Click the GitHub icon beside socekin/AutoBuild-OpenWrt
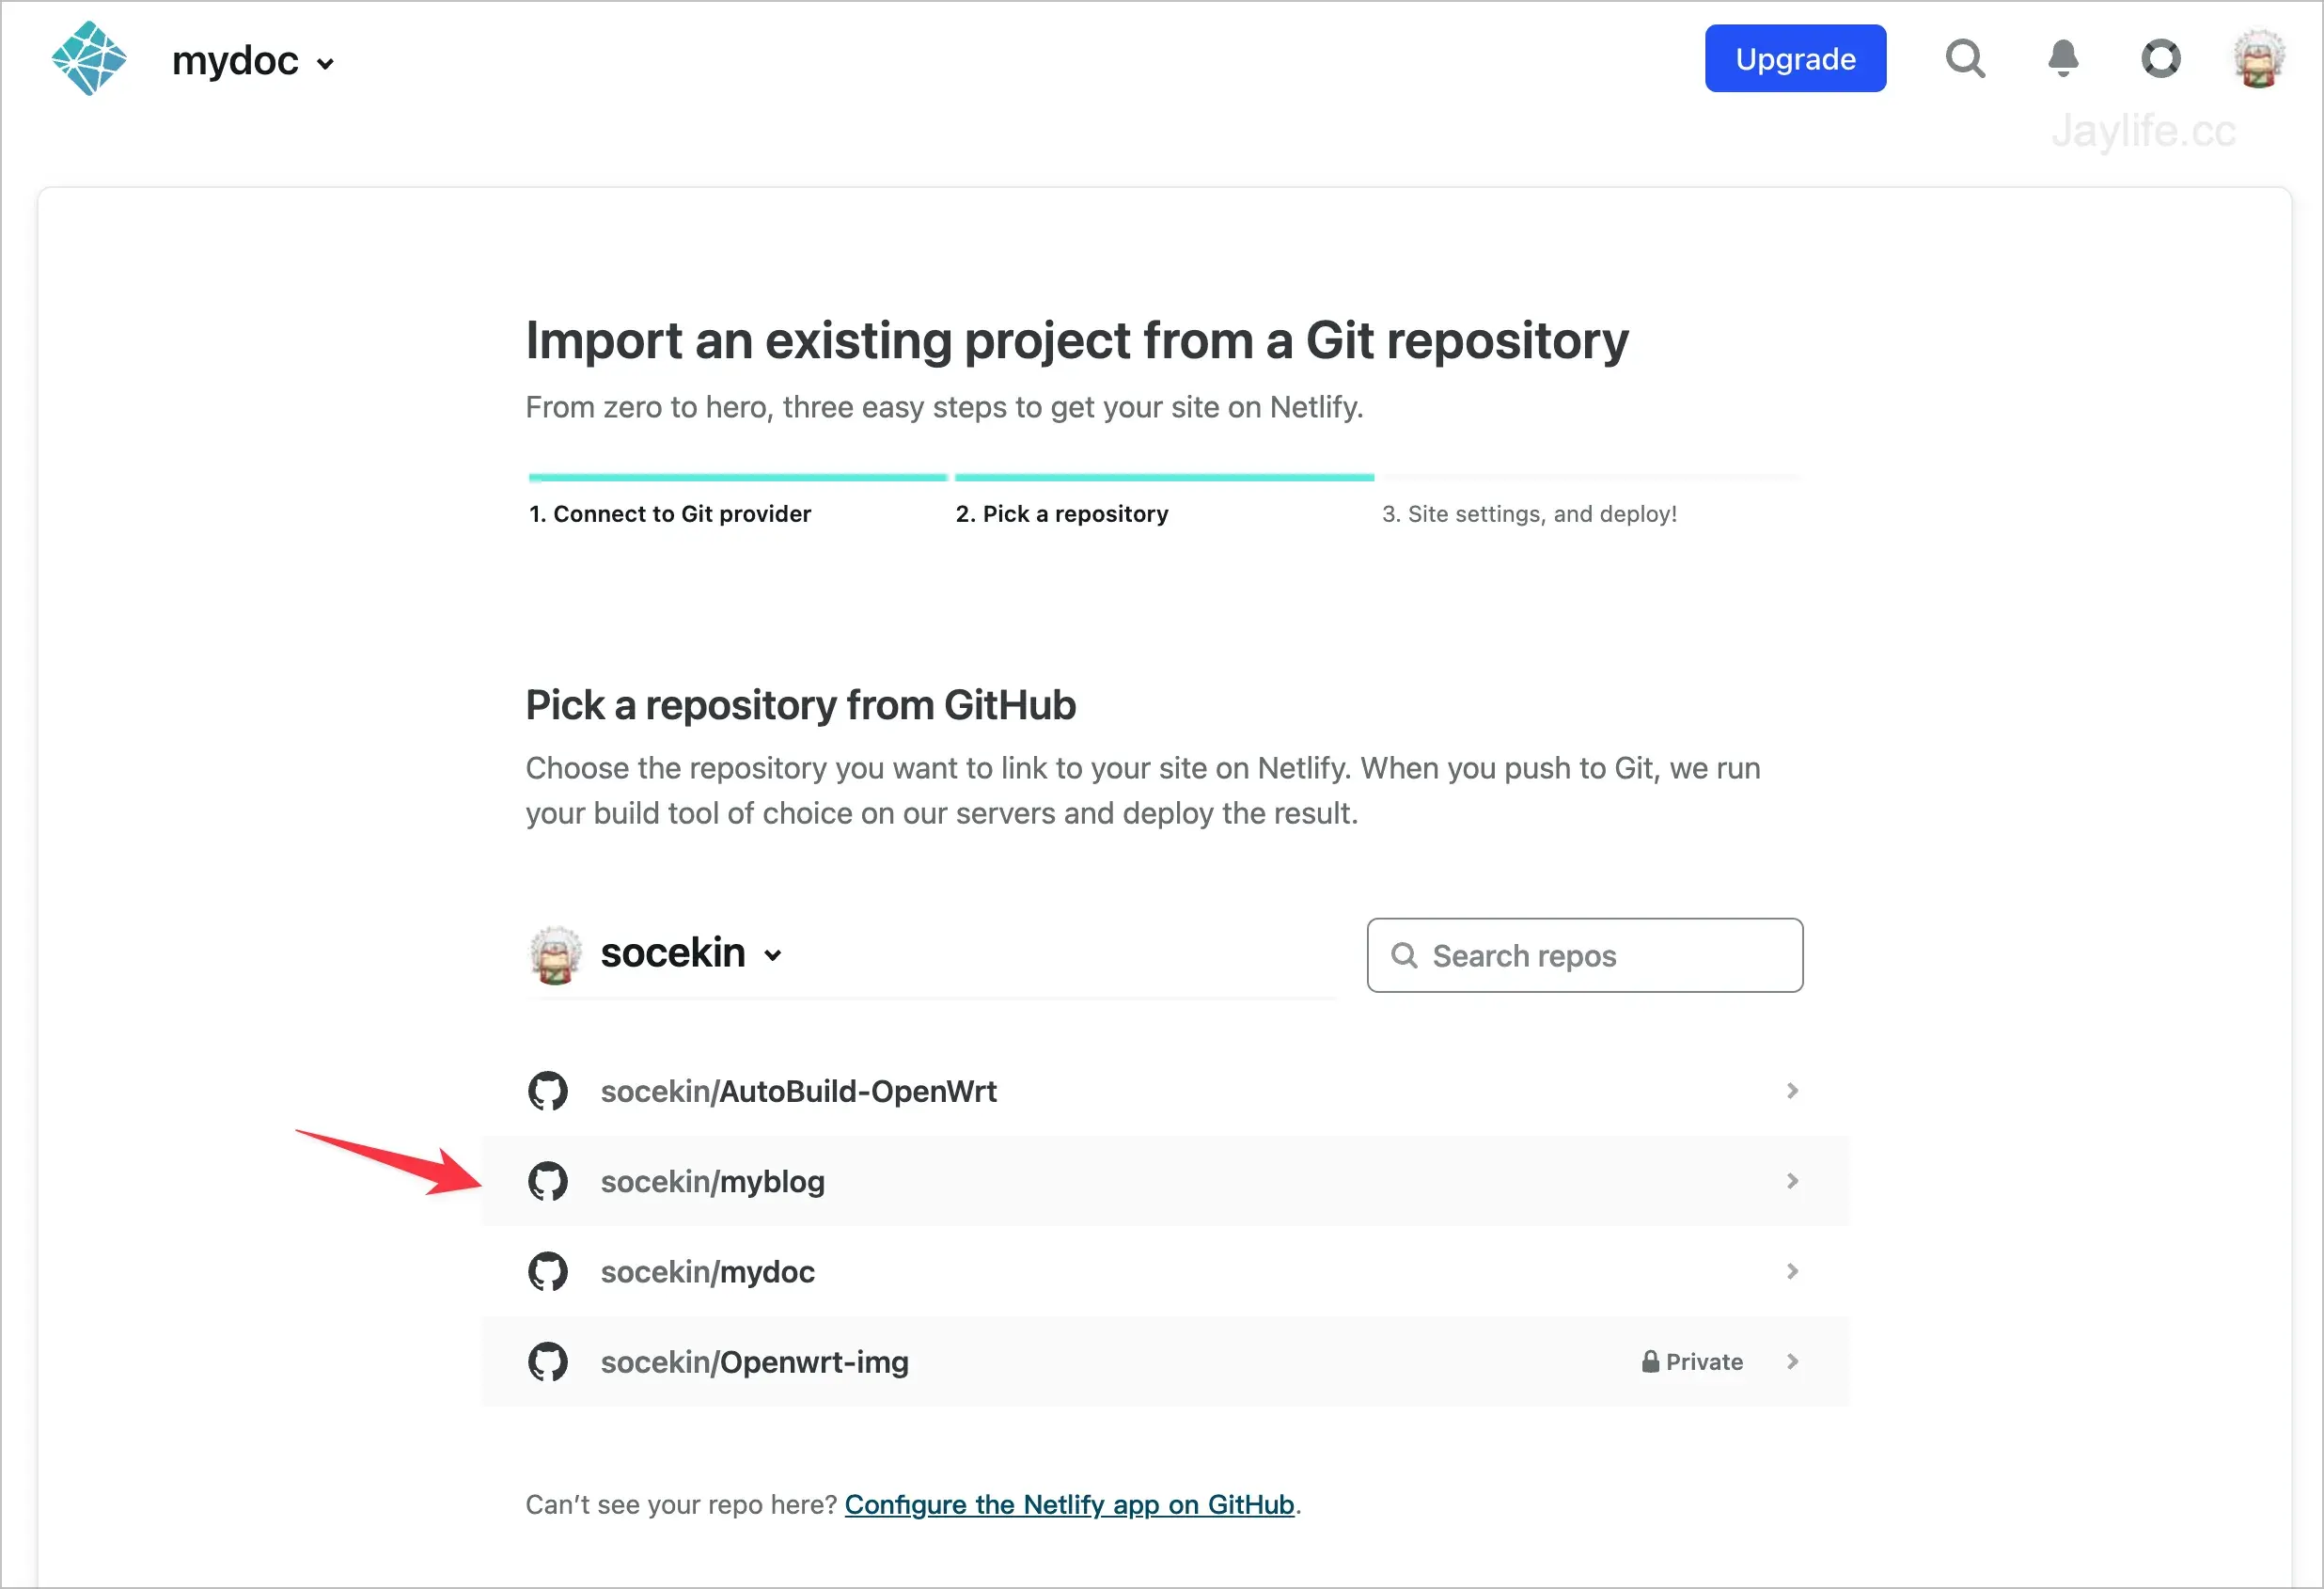 [x=548, y=1091]
